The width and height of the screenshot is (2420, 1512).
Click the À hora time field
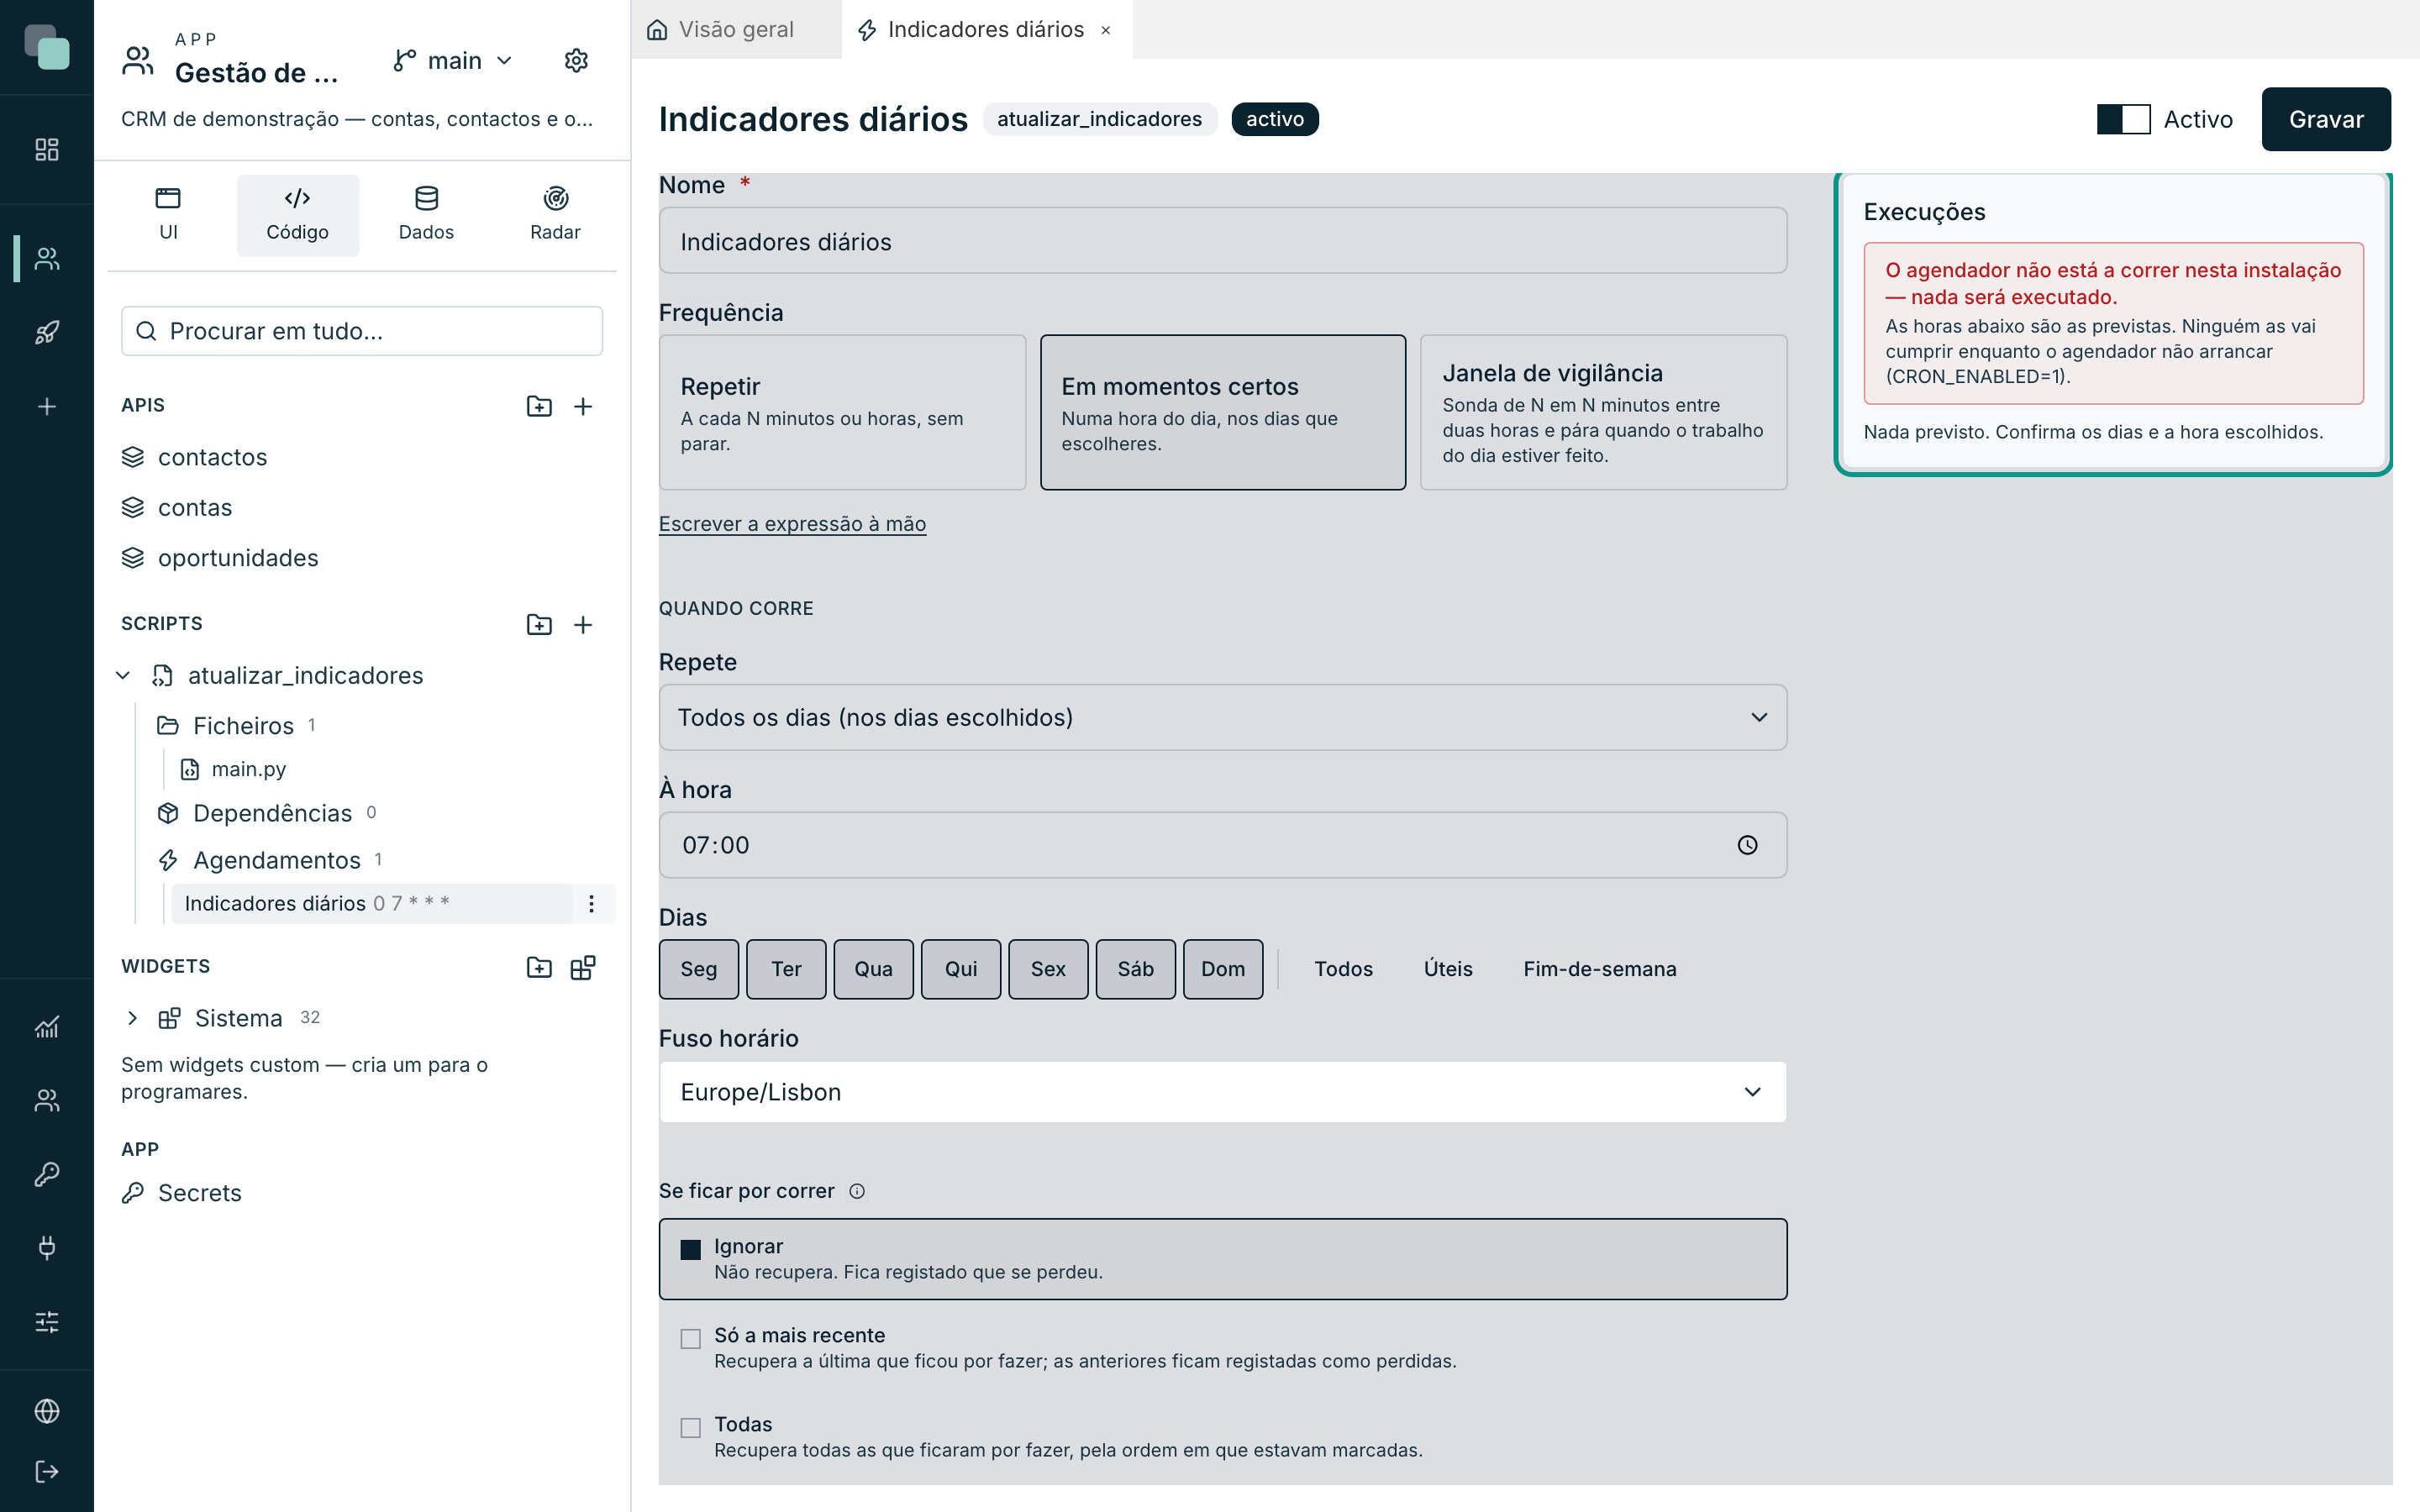pos(1222,845)
